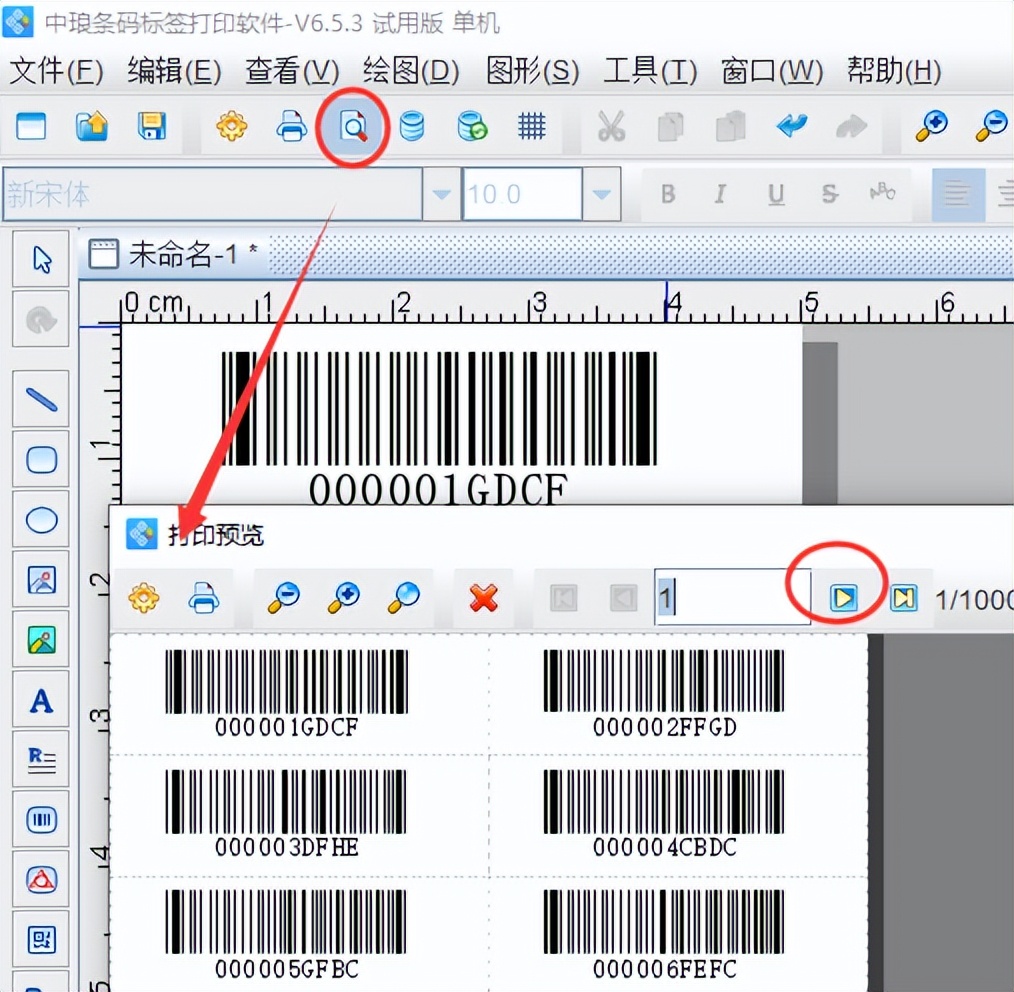Click the Redo gray arrow icon

[851, 125]
